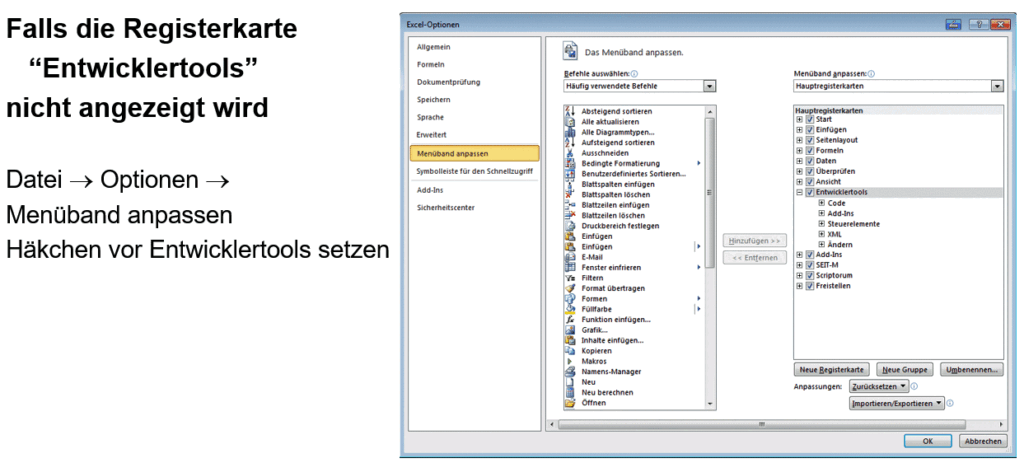Image resolution: width=1024 pixels, height=463 pixels.
Task: Open the Importieren/Exportieren dropdown
Action: point(897,404)
